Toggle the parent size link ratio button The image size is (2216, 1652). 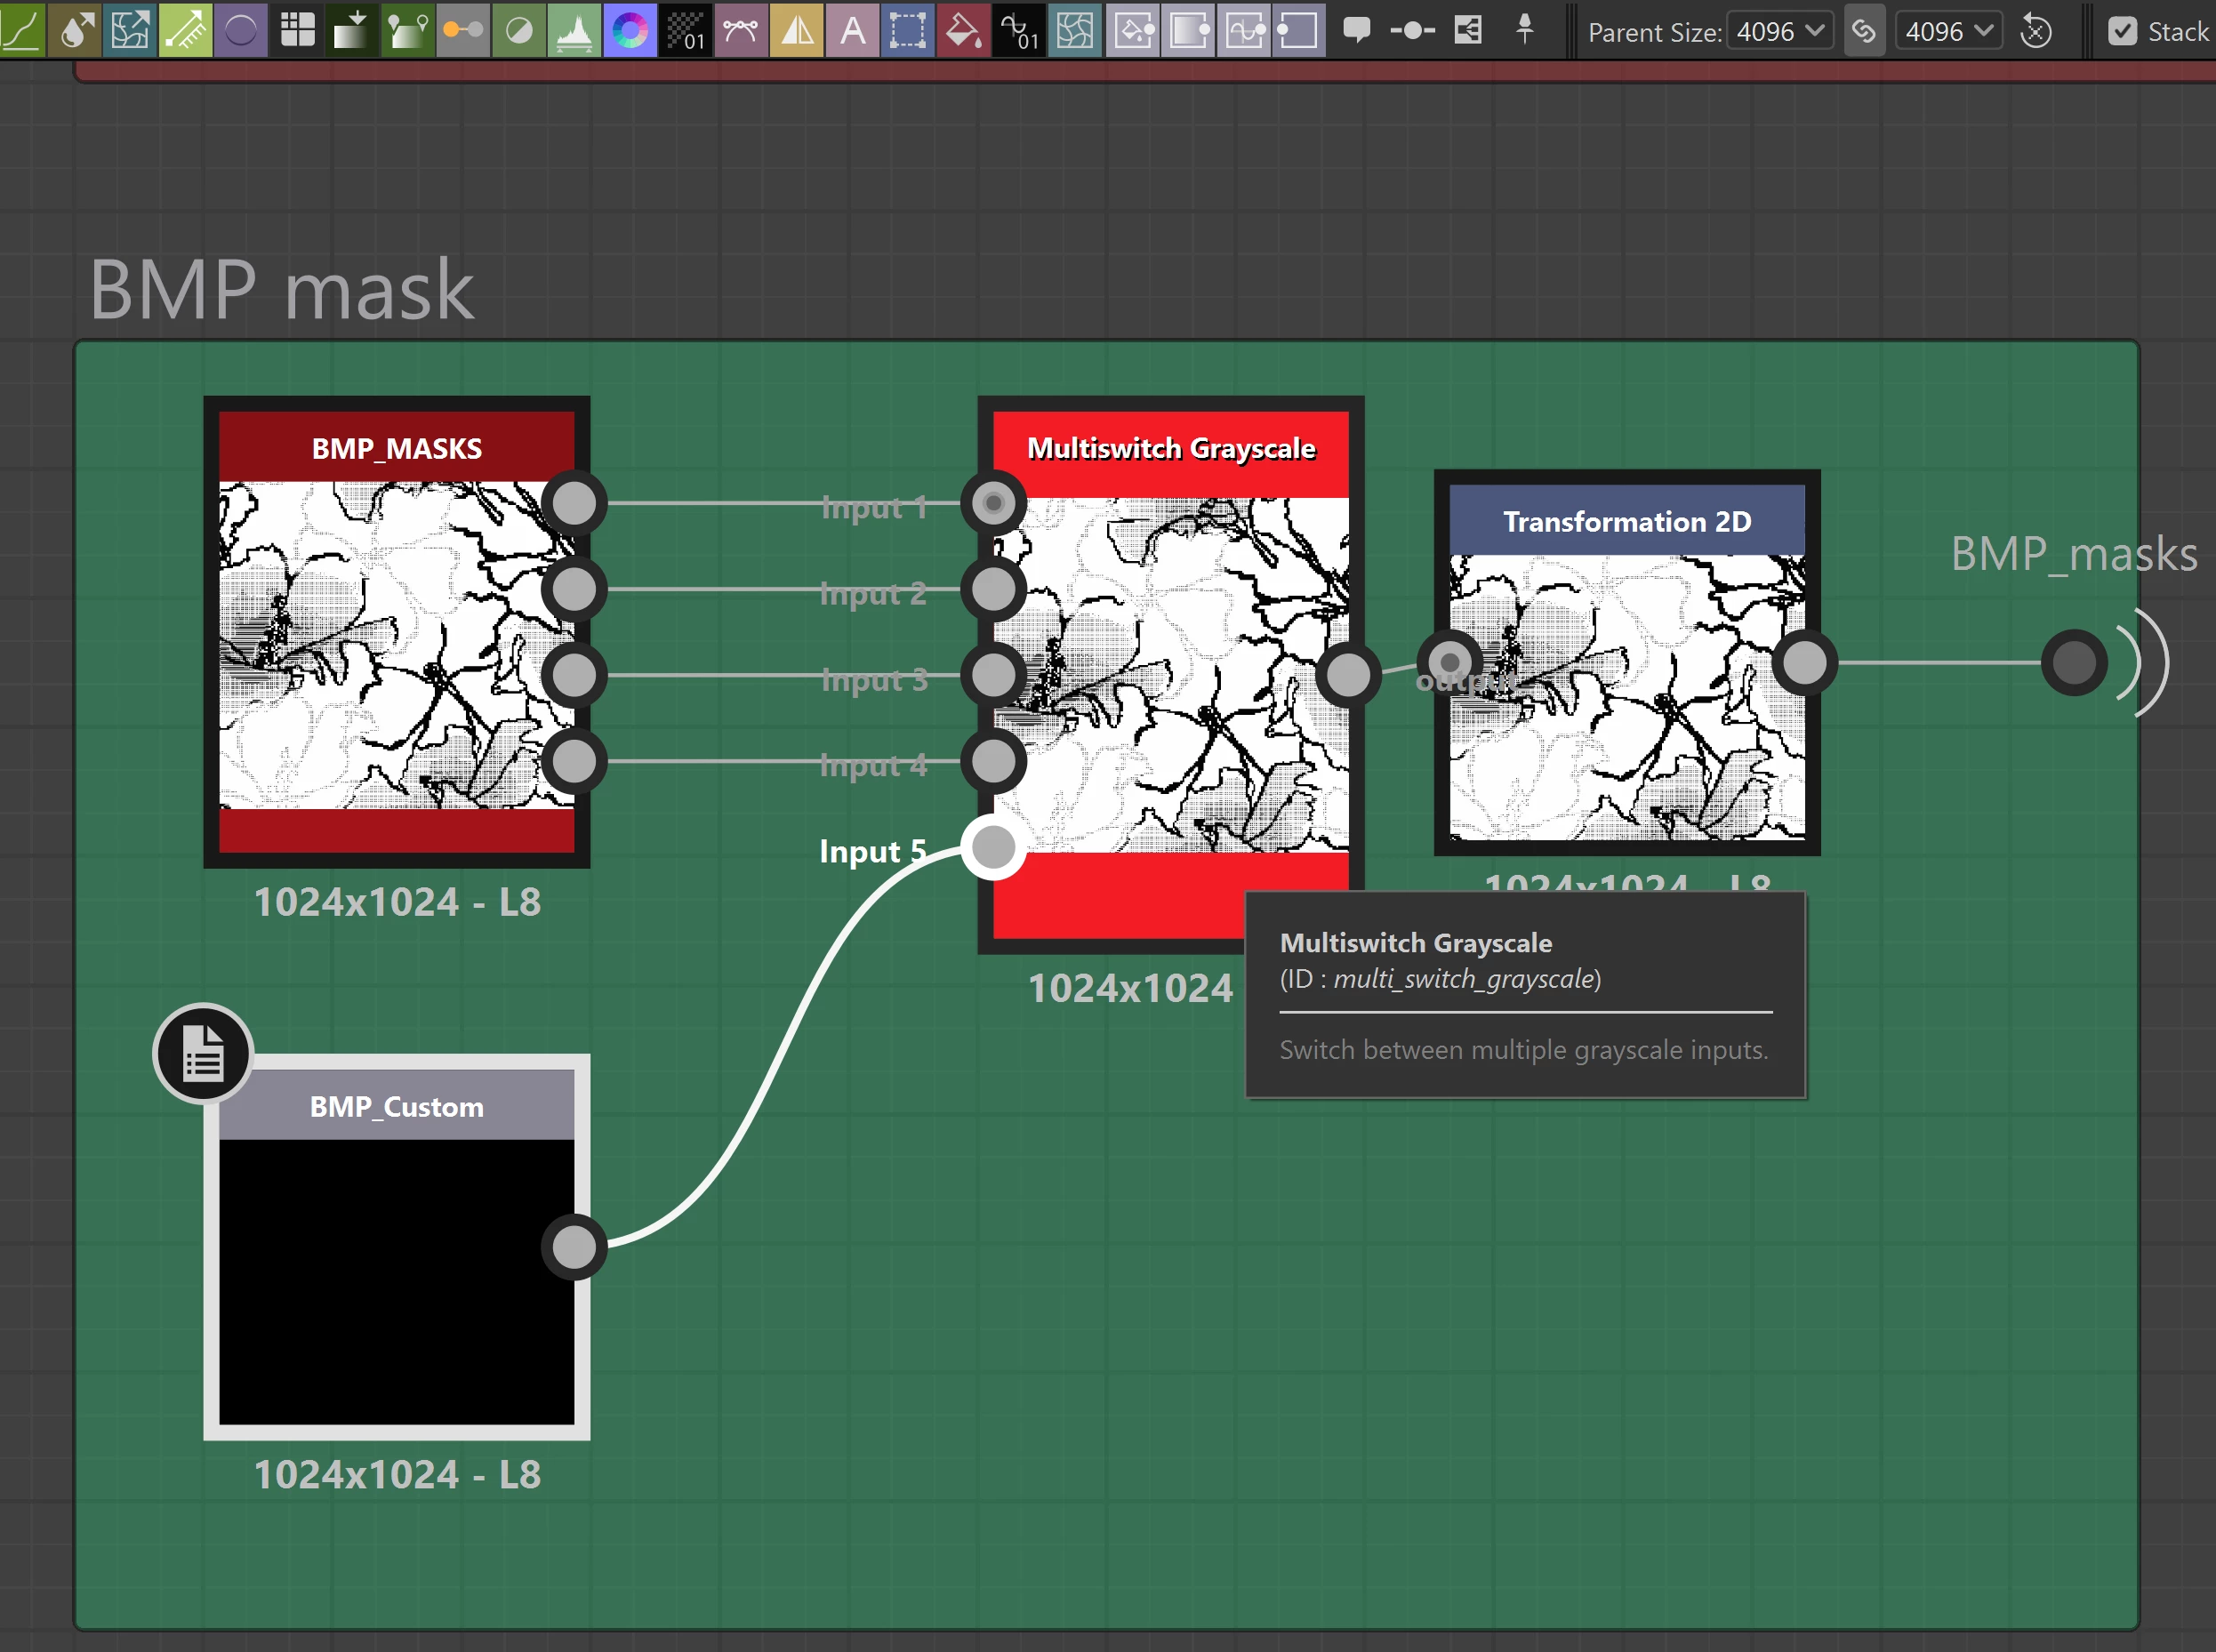[1864, 31]
